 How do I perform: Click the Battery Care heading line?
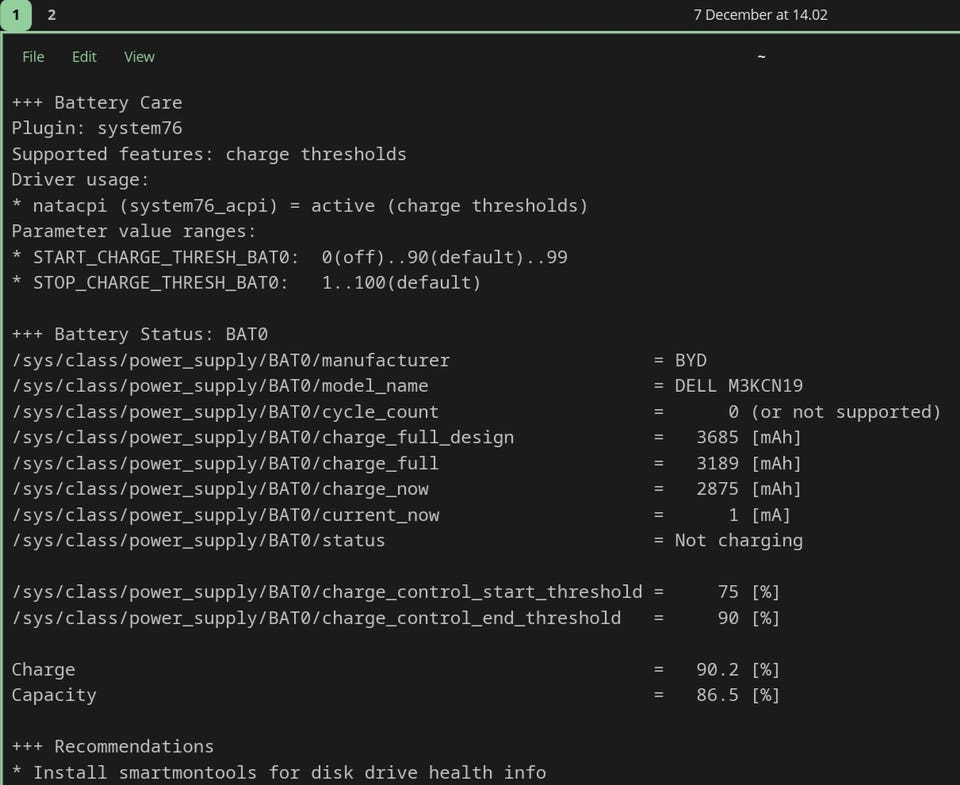(x=97, y=103)
